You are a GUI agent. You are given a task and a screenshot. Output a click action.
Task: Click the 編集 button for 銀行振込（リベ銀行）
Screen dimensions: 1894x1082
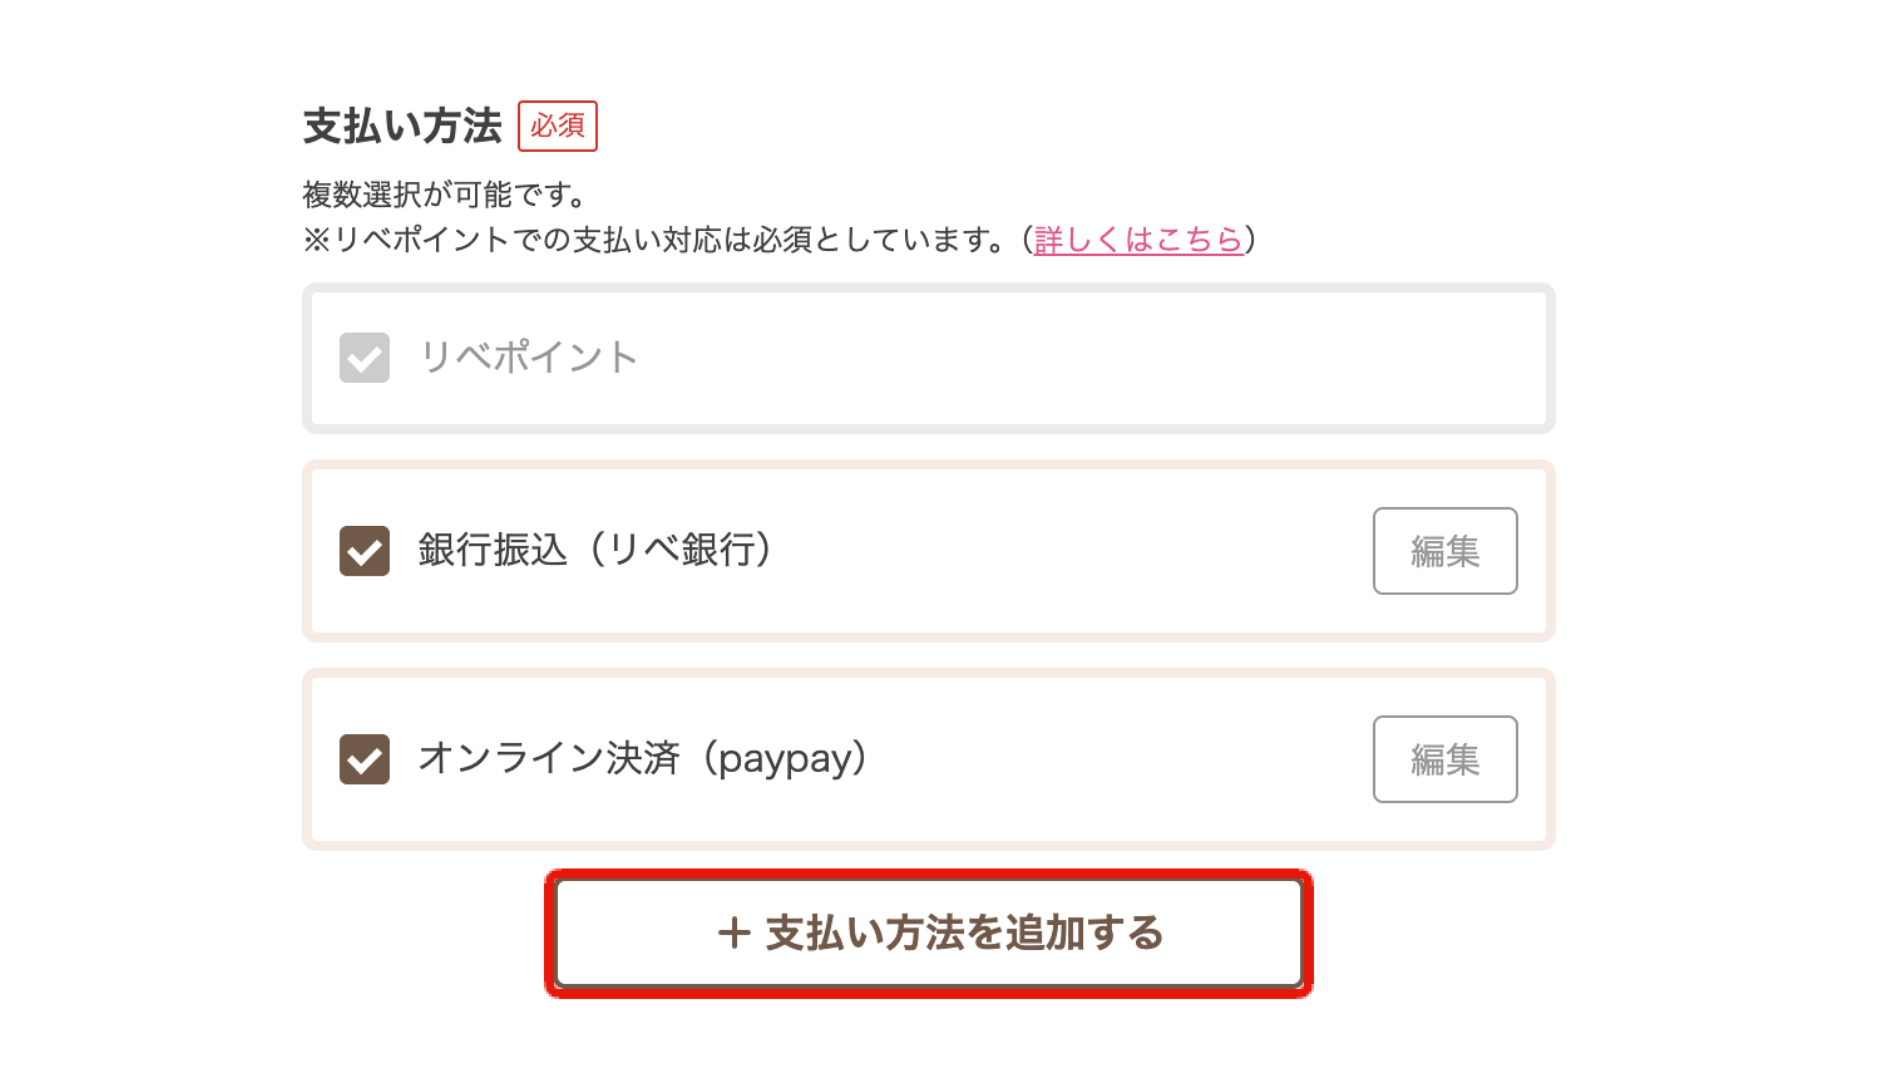(x=1445, y=550)
